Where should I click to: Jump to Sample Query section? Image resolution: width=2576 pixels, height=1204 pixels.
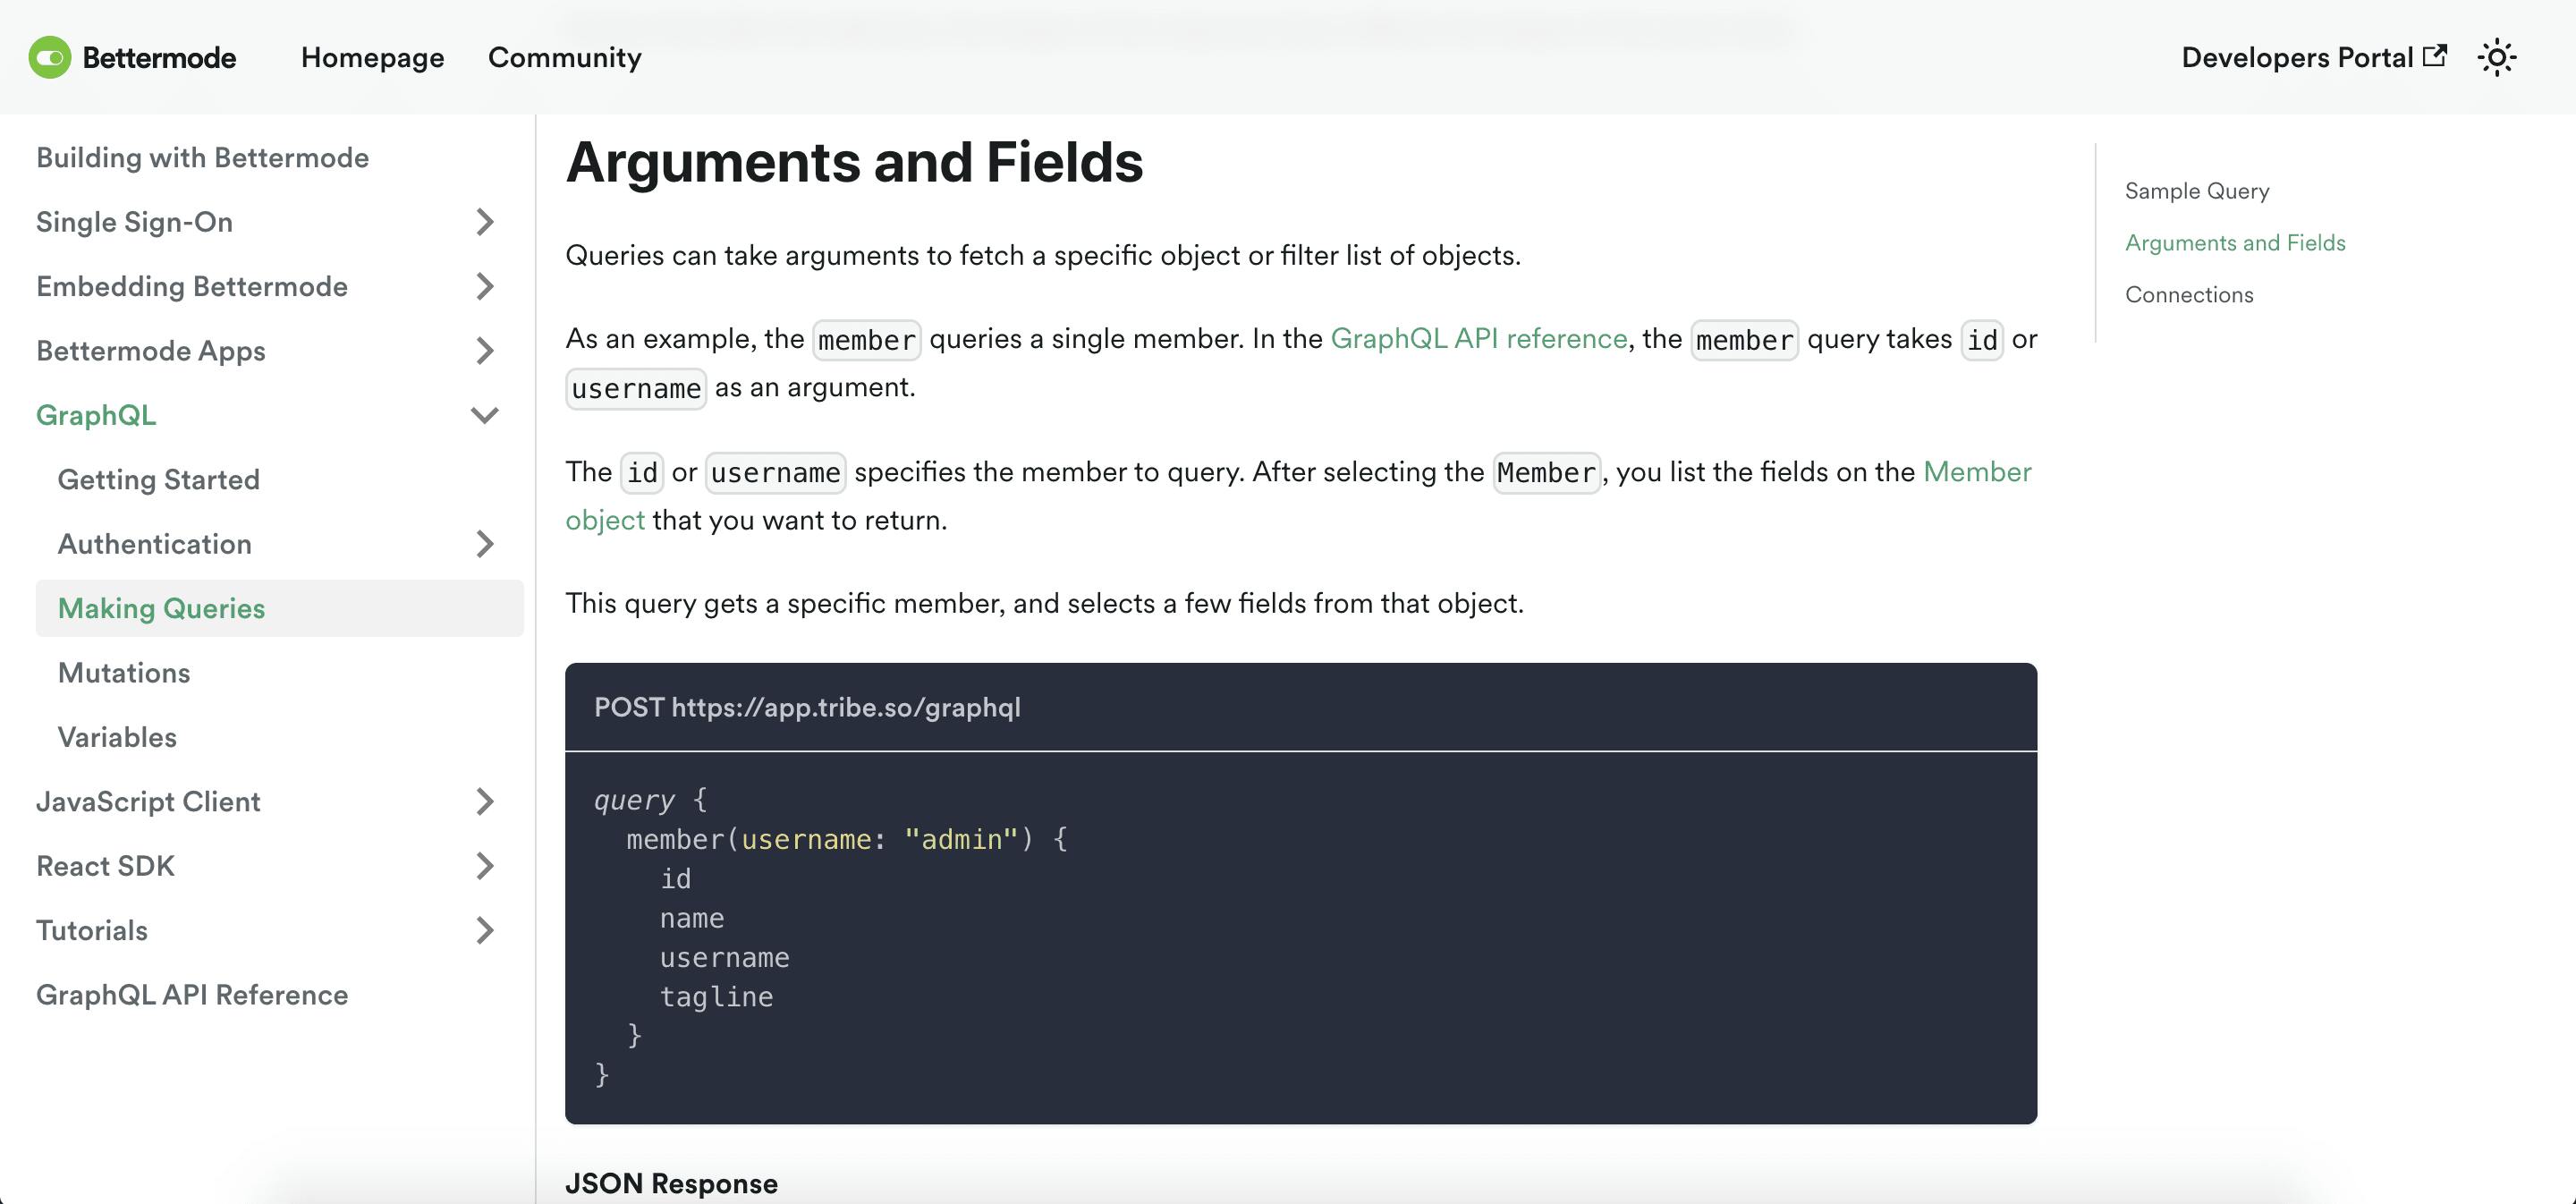point(2196,191)
